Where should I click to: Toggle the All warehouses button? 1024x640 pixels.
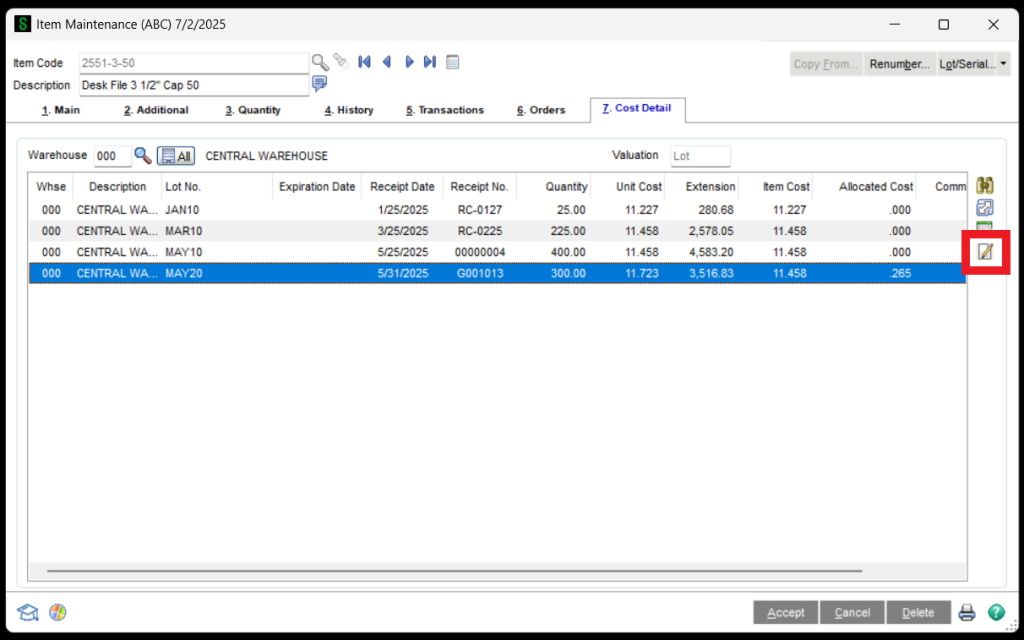point(176,156)
